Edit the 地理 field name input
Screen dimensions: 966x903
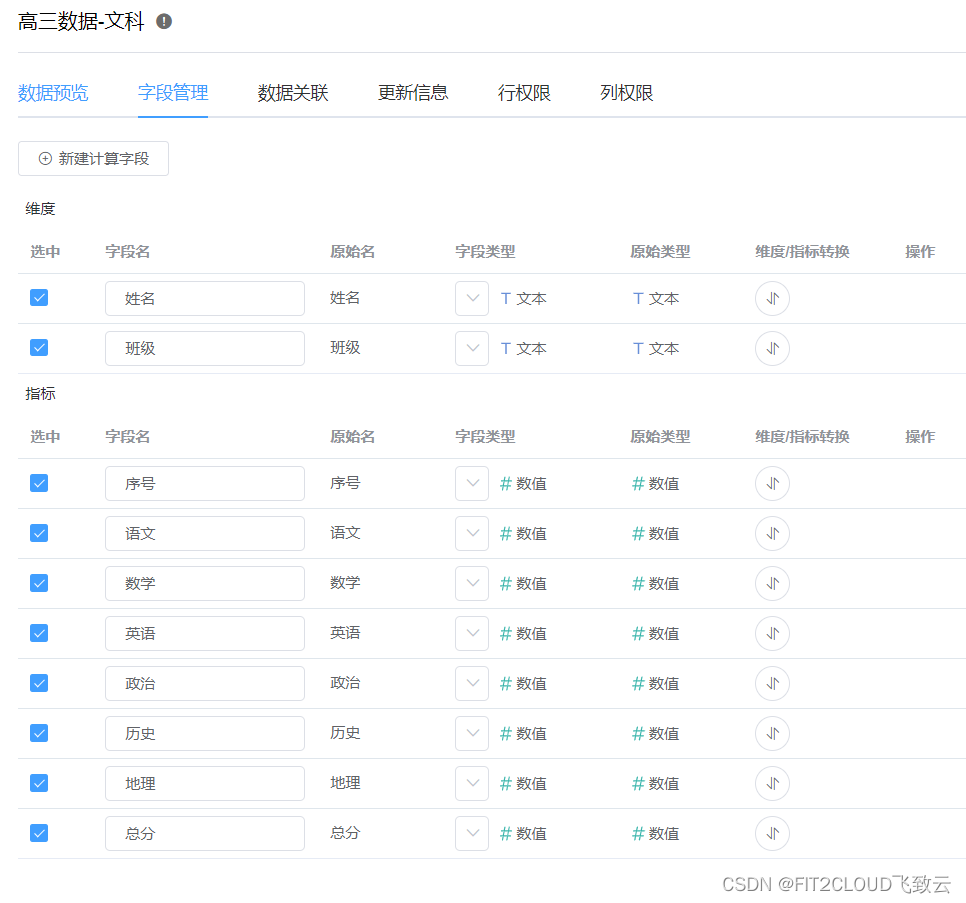pyautogui.click(x=205, y=784)
